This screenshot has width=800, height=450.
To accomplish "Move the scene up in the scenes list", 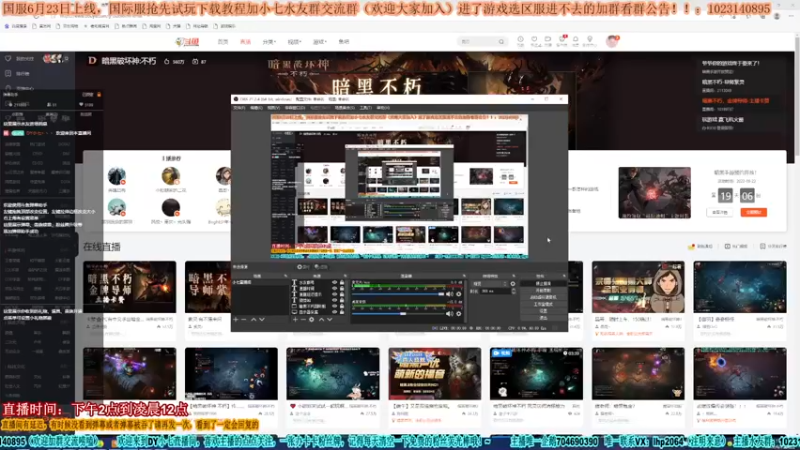I will point(254,319).
